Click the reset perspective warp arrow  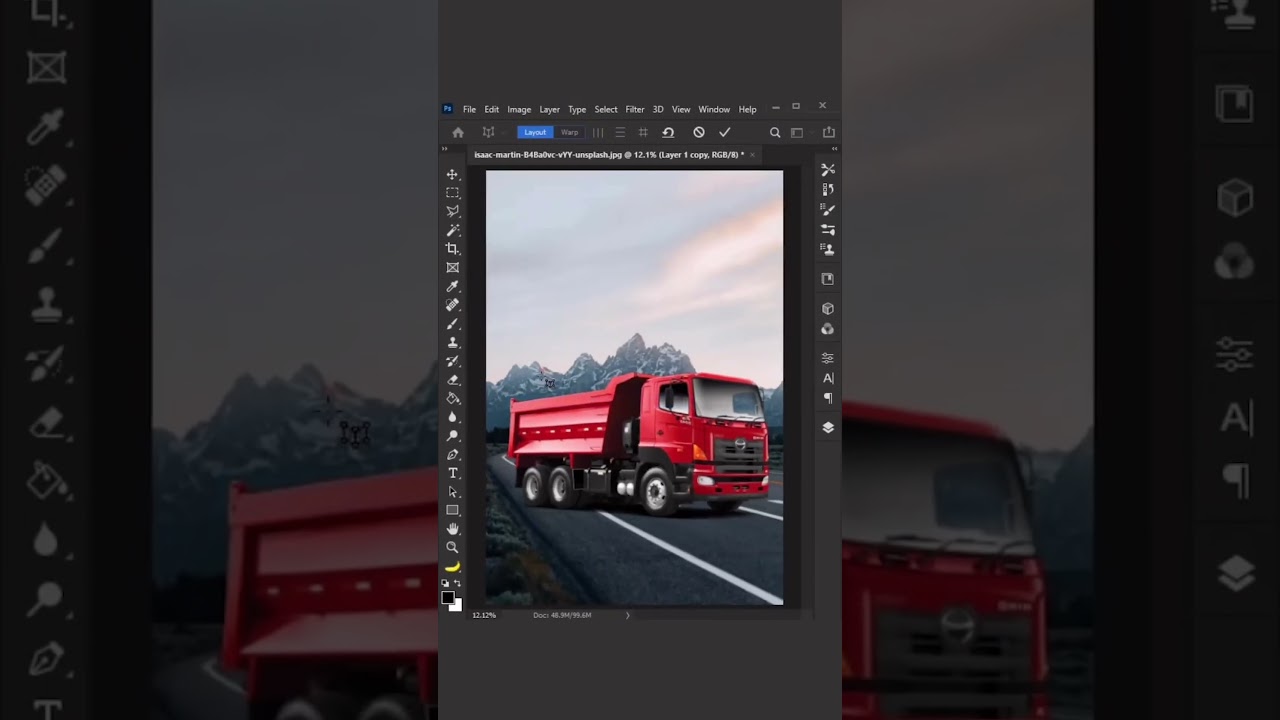[668, 132]
